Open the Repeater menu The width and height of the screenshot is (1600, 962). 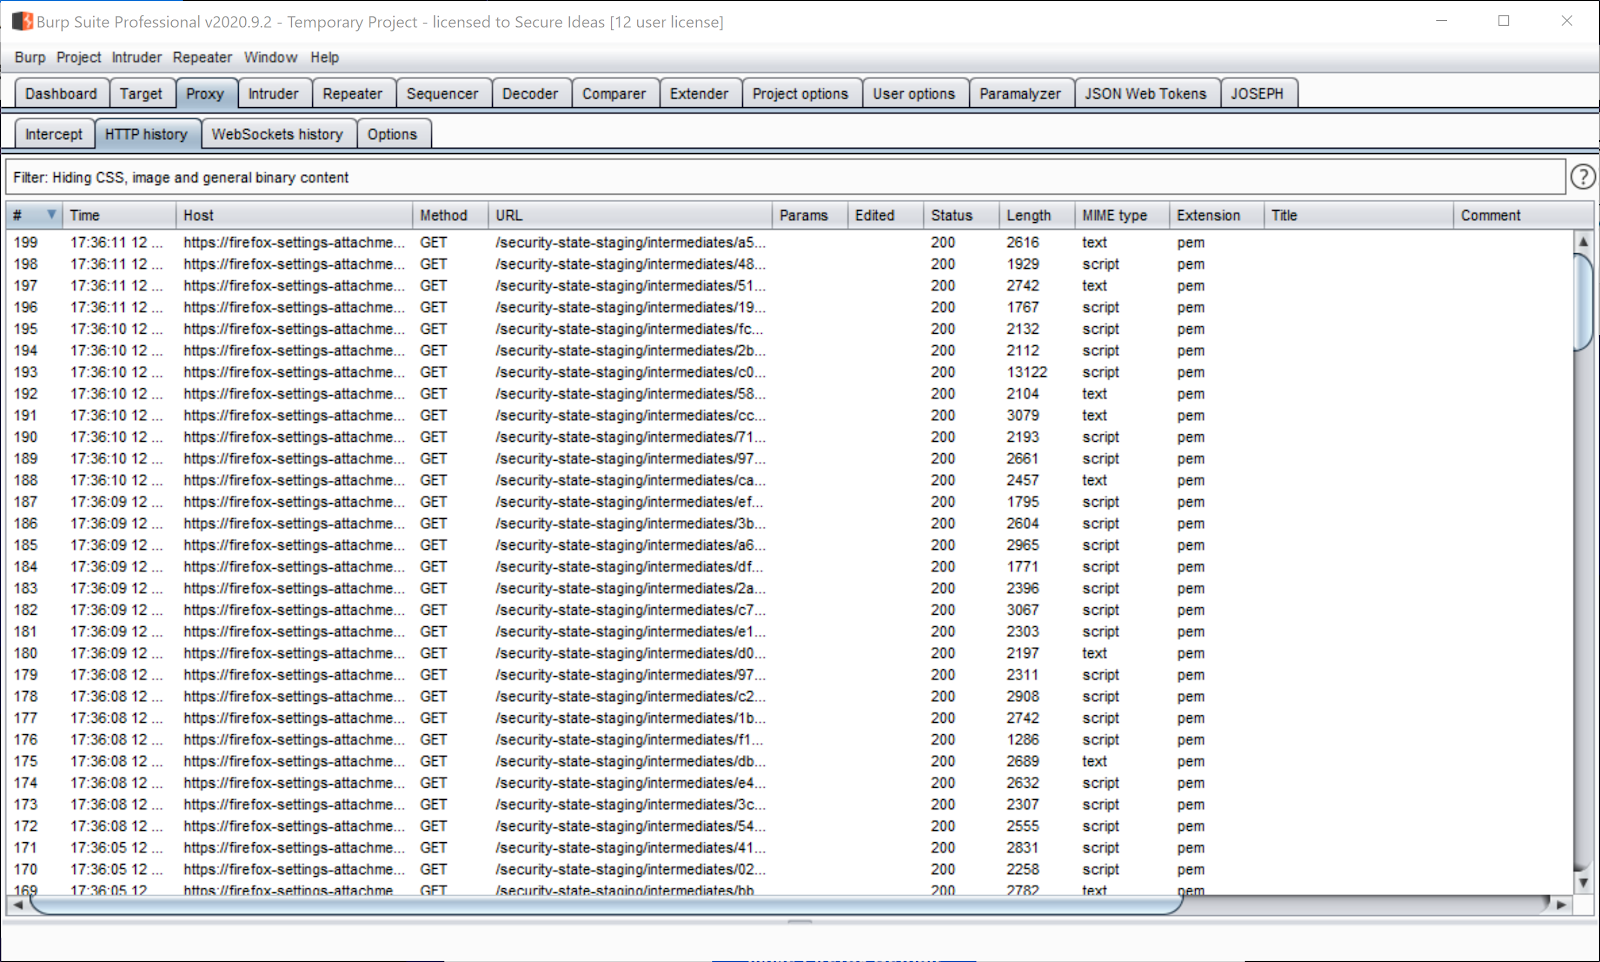tap(202, 57)
